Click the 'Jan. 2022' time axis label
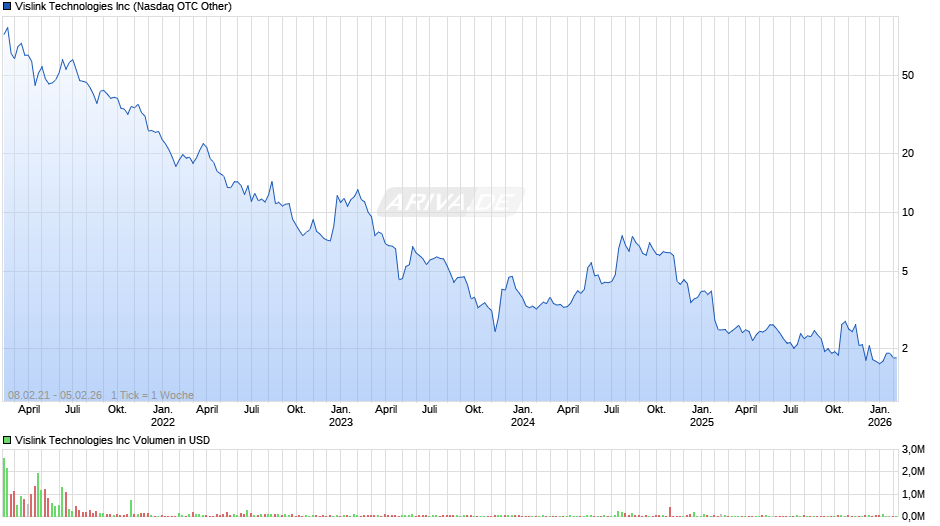This screenshot has width=940, height=526. (162, 416)
